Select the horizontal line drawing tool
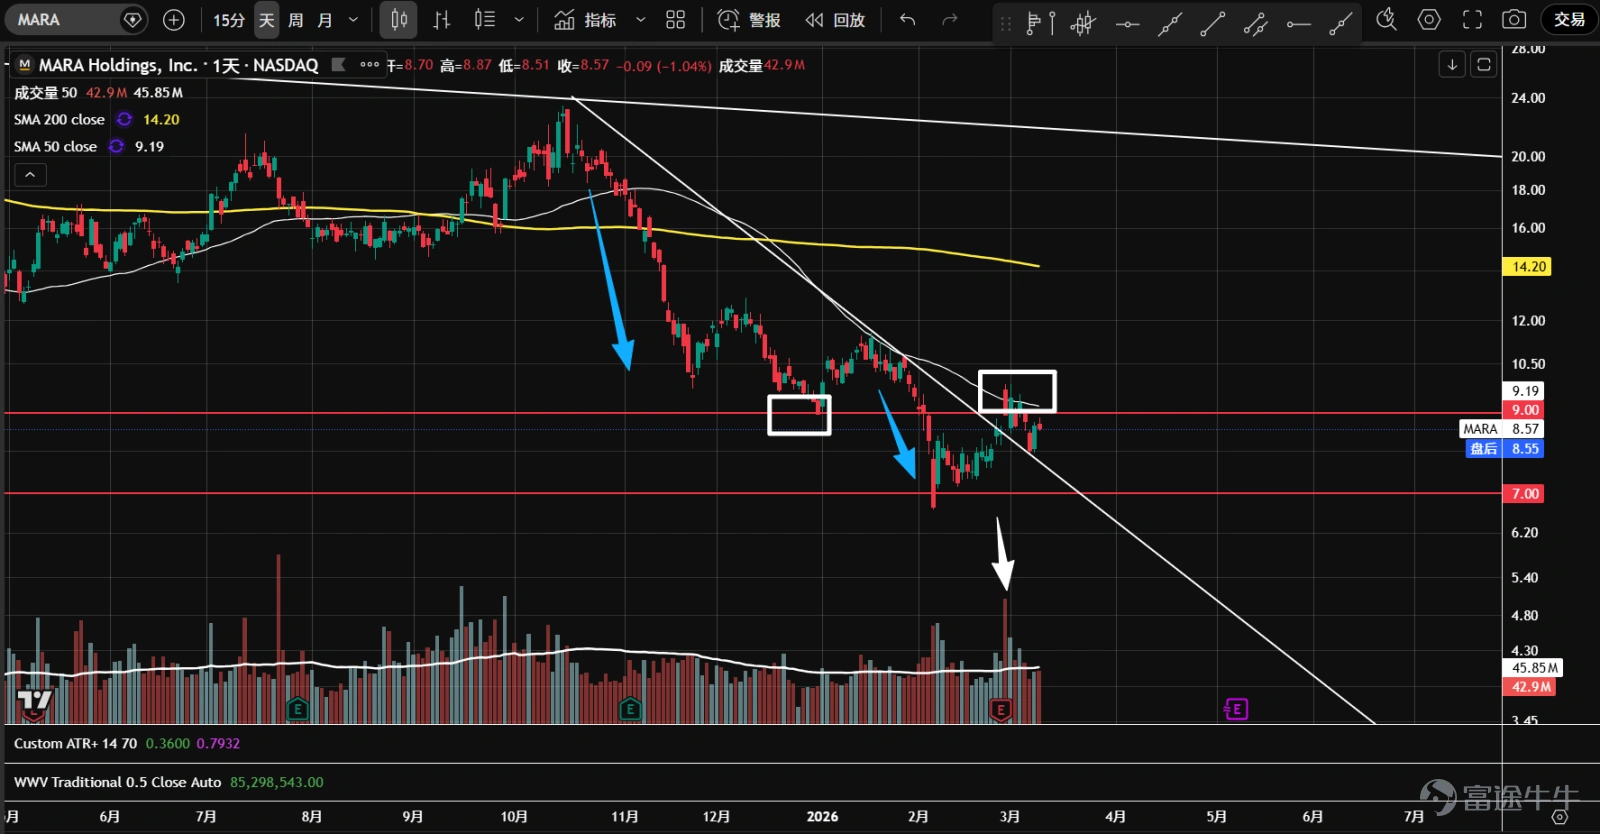 point(1127,23)
